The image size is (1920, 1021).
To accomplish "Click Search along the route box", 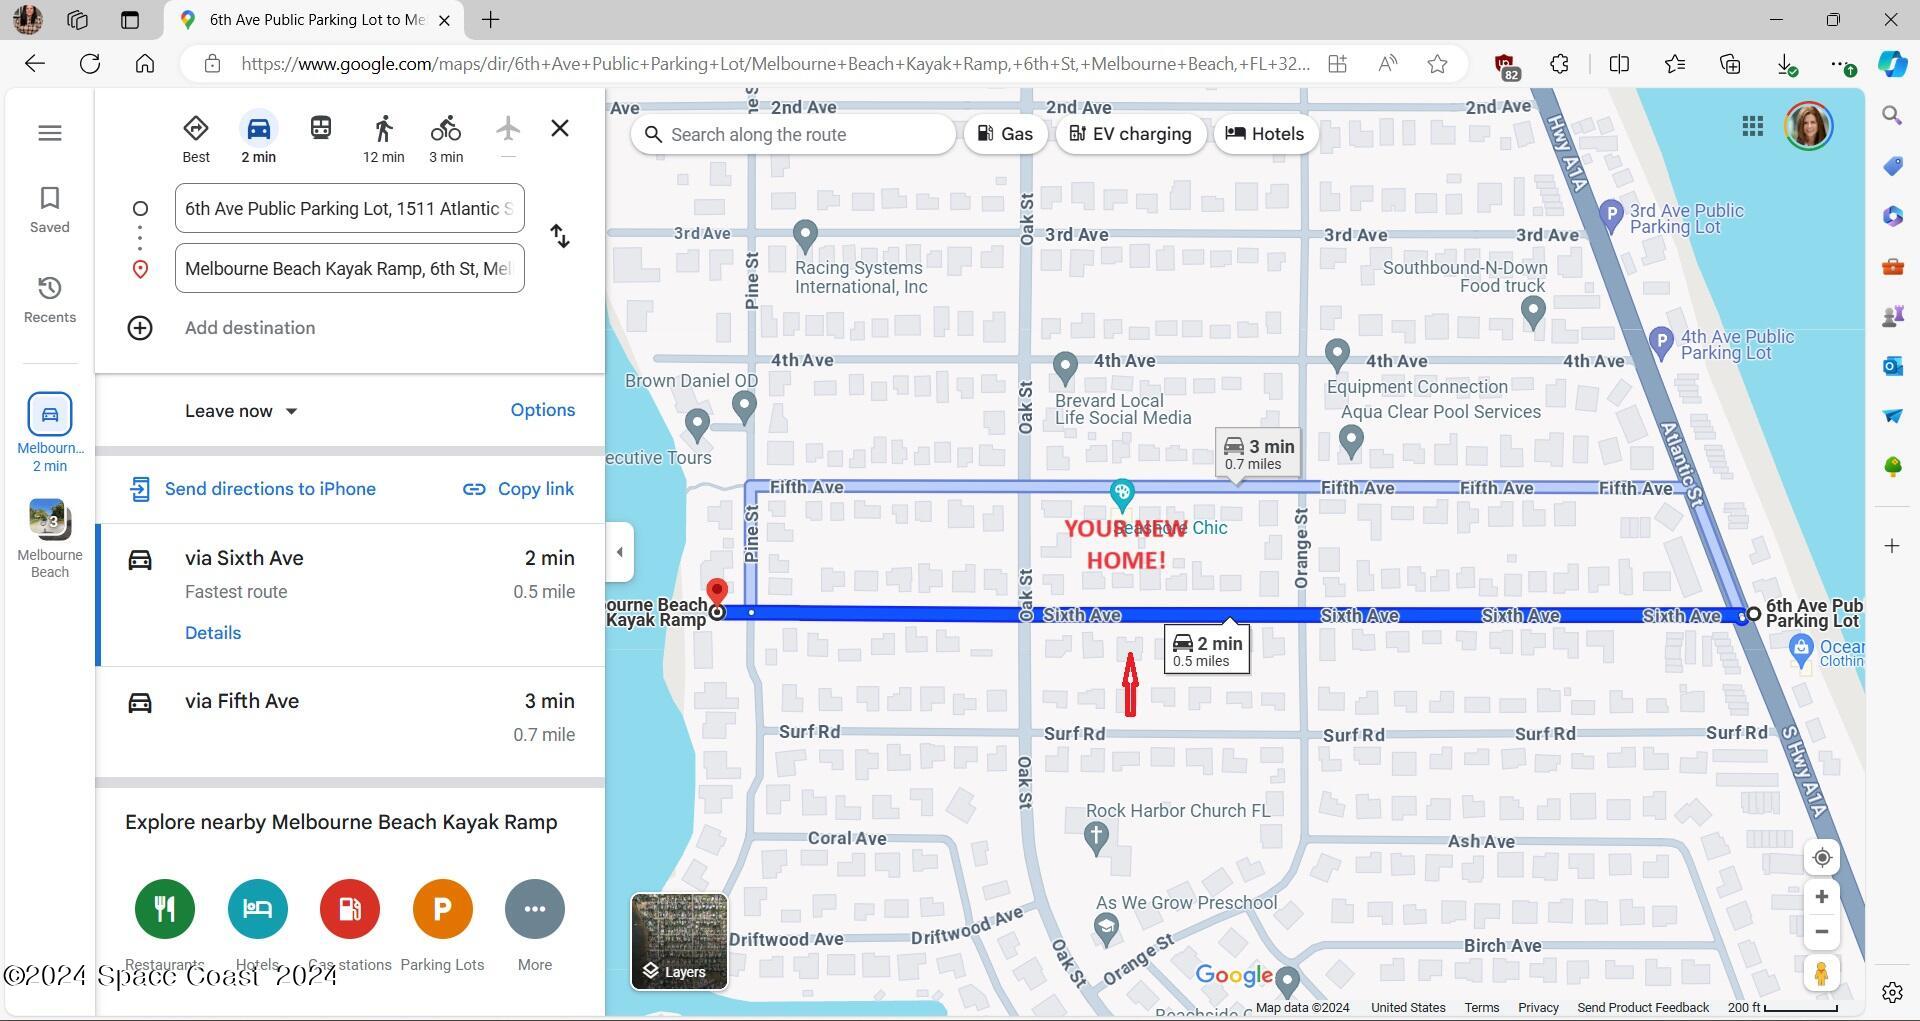I will (793, 134).
